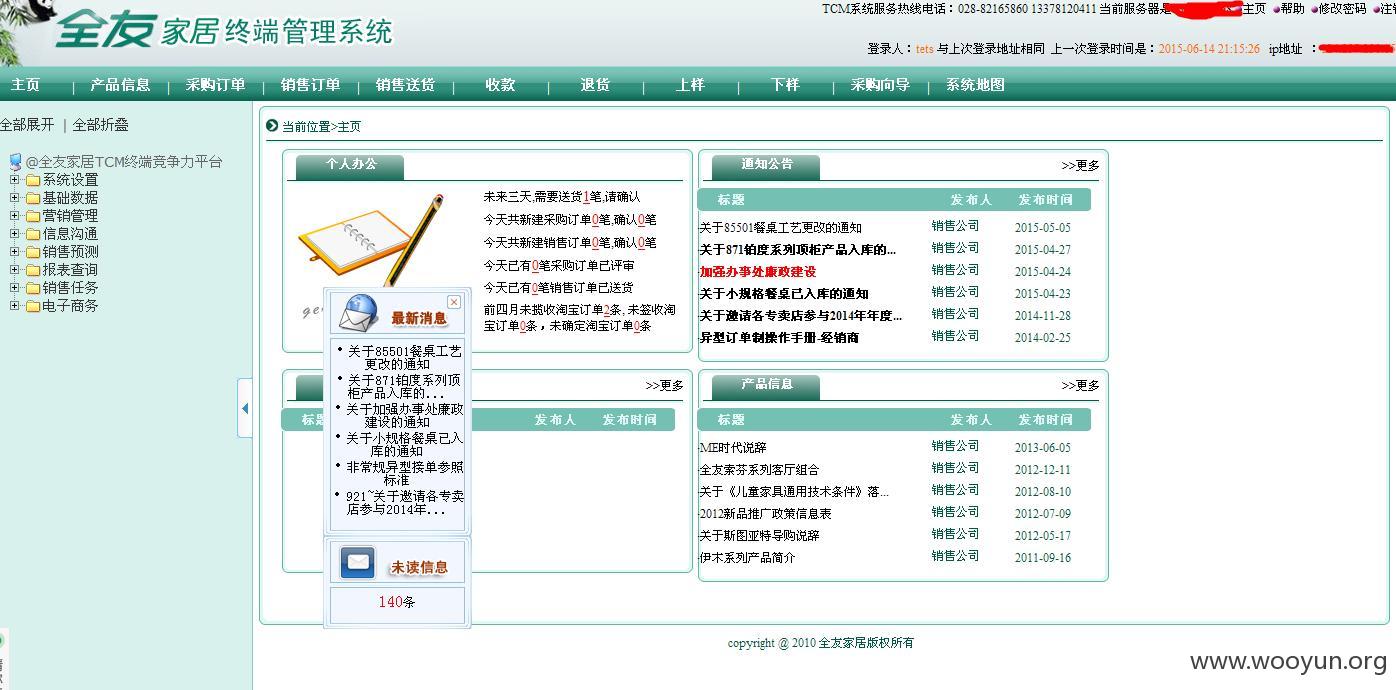Click >>更多 in 通知公告 panel
The image size is (1396, 690).
(x=1080, y=166)
